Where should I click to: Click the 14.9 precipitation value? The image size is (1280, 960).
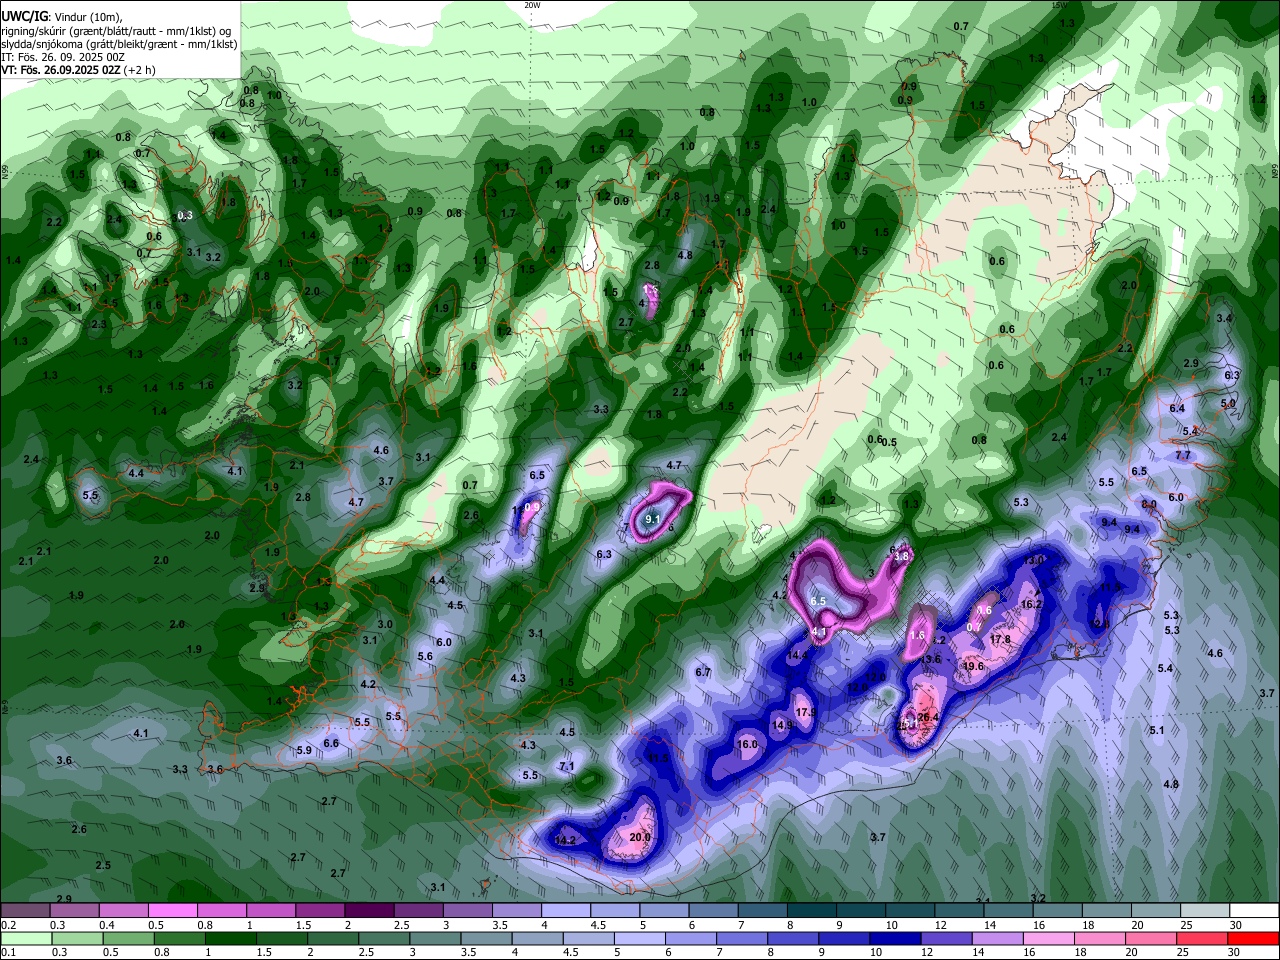point(782,724)
